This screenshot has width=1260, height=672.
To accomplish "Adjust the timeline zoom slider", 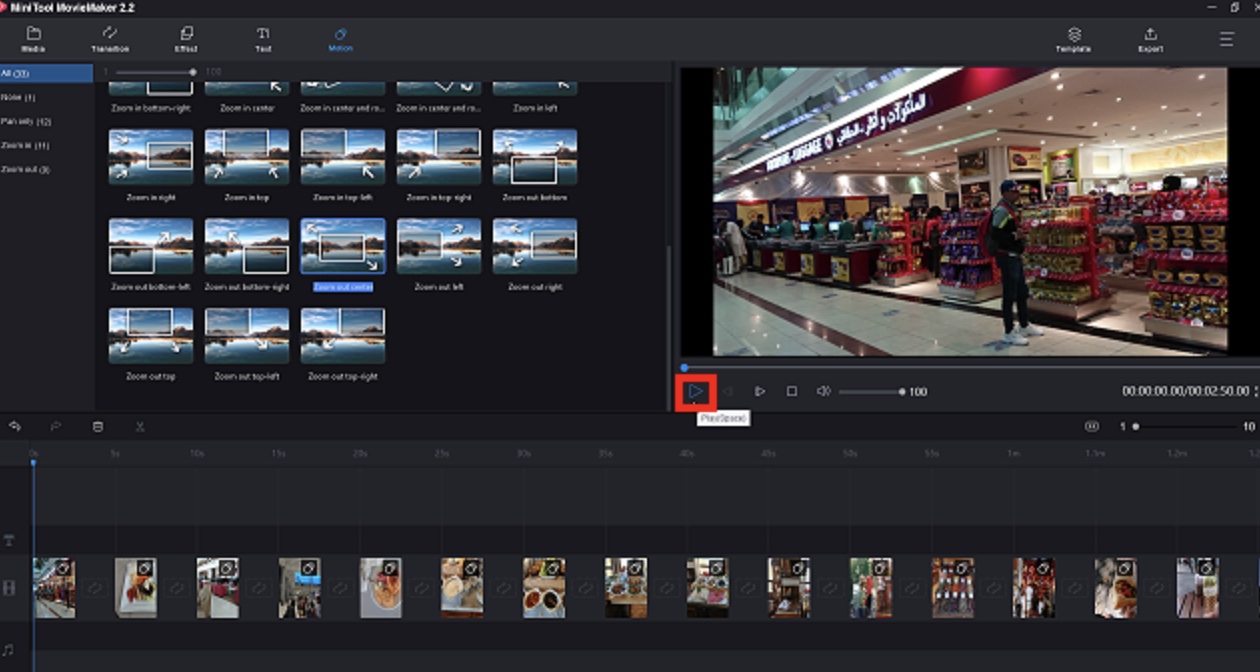I will pos(1185,426).
